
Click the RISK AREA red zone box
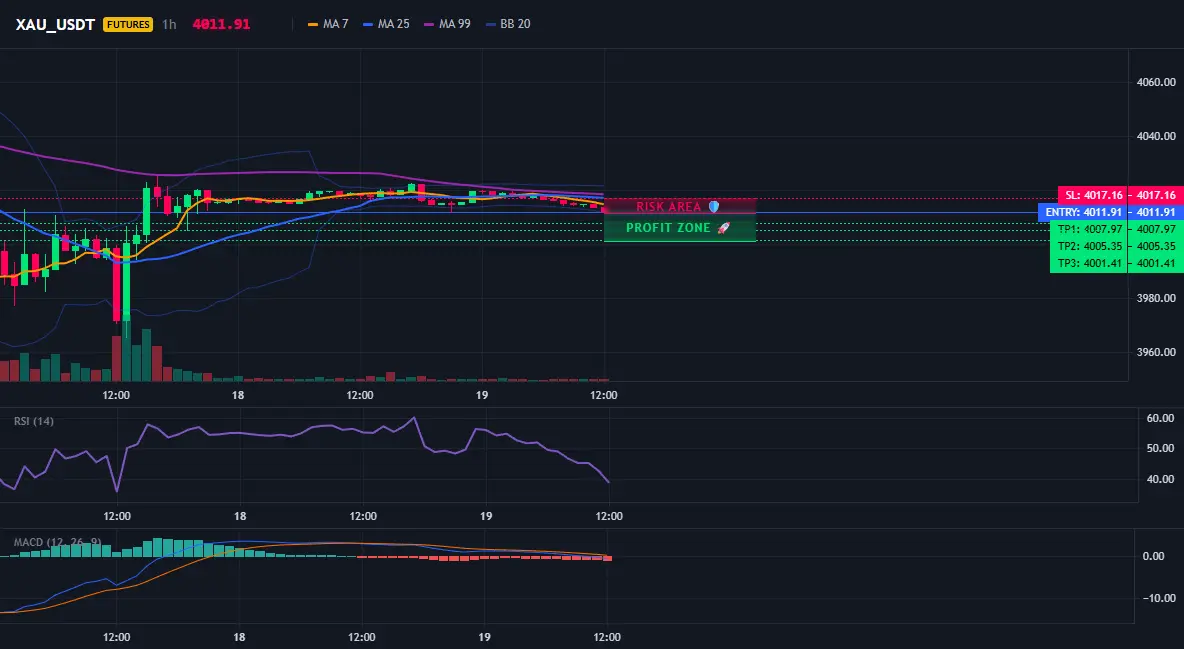pos(680,206)
